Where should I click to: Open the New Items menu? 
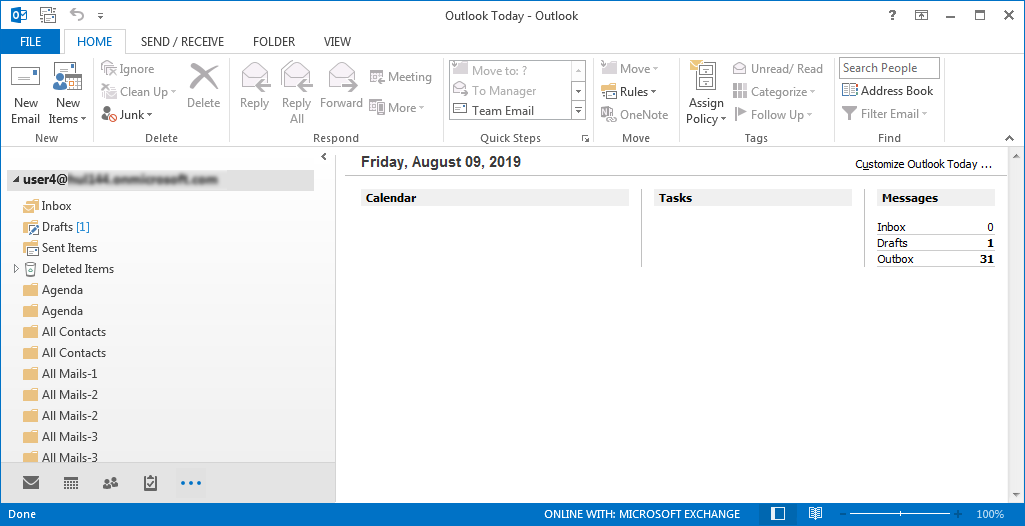click(67, 93)
